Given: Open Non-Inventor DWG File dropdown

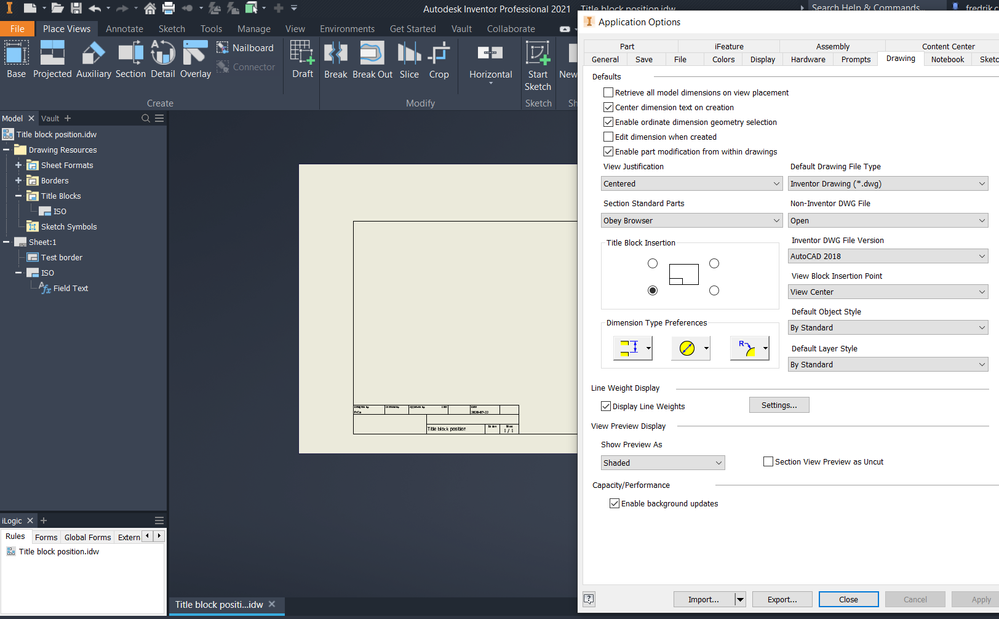Looking at the screenshot, I should [888, 220].
